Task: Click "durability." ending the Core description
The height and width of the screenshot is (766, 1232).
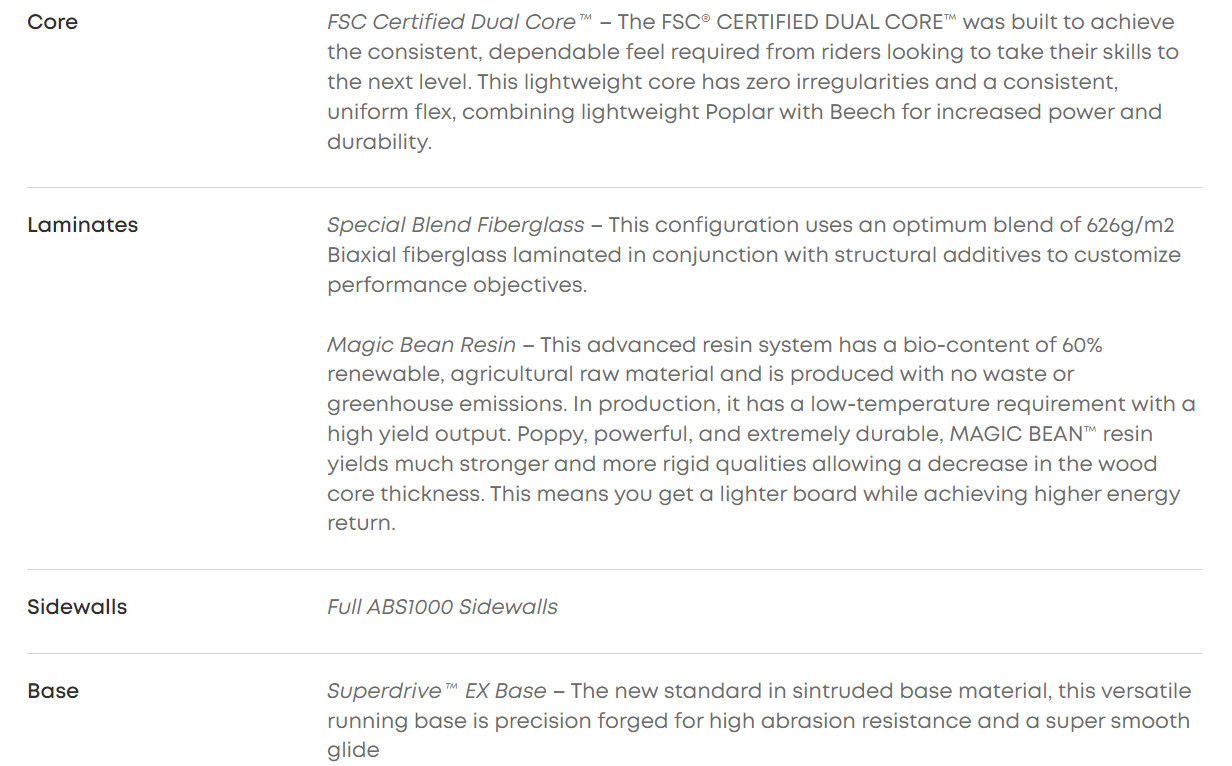Action: coord(379,142)
